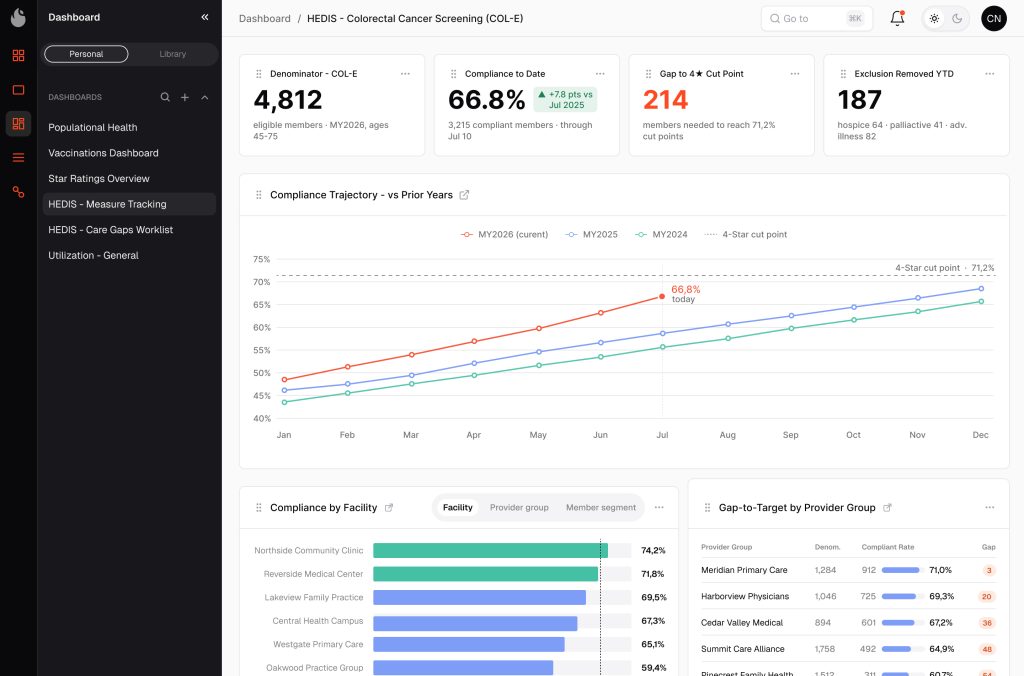The height and width of the screenshot is (676, 1024).
Task: Click the list-lines icon in the left rail
Action: [x=18, y=157]
